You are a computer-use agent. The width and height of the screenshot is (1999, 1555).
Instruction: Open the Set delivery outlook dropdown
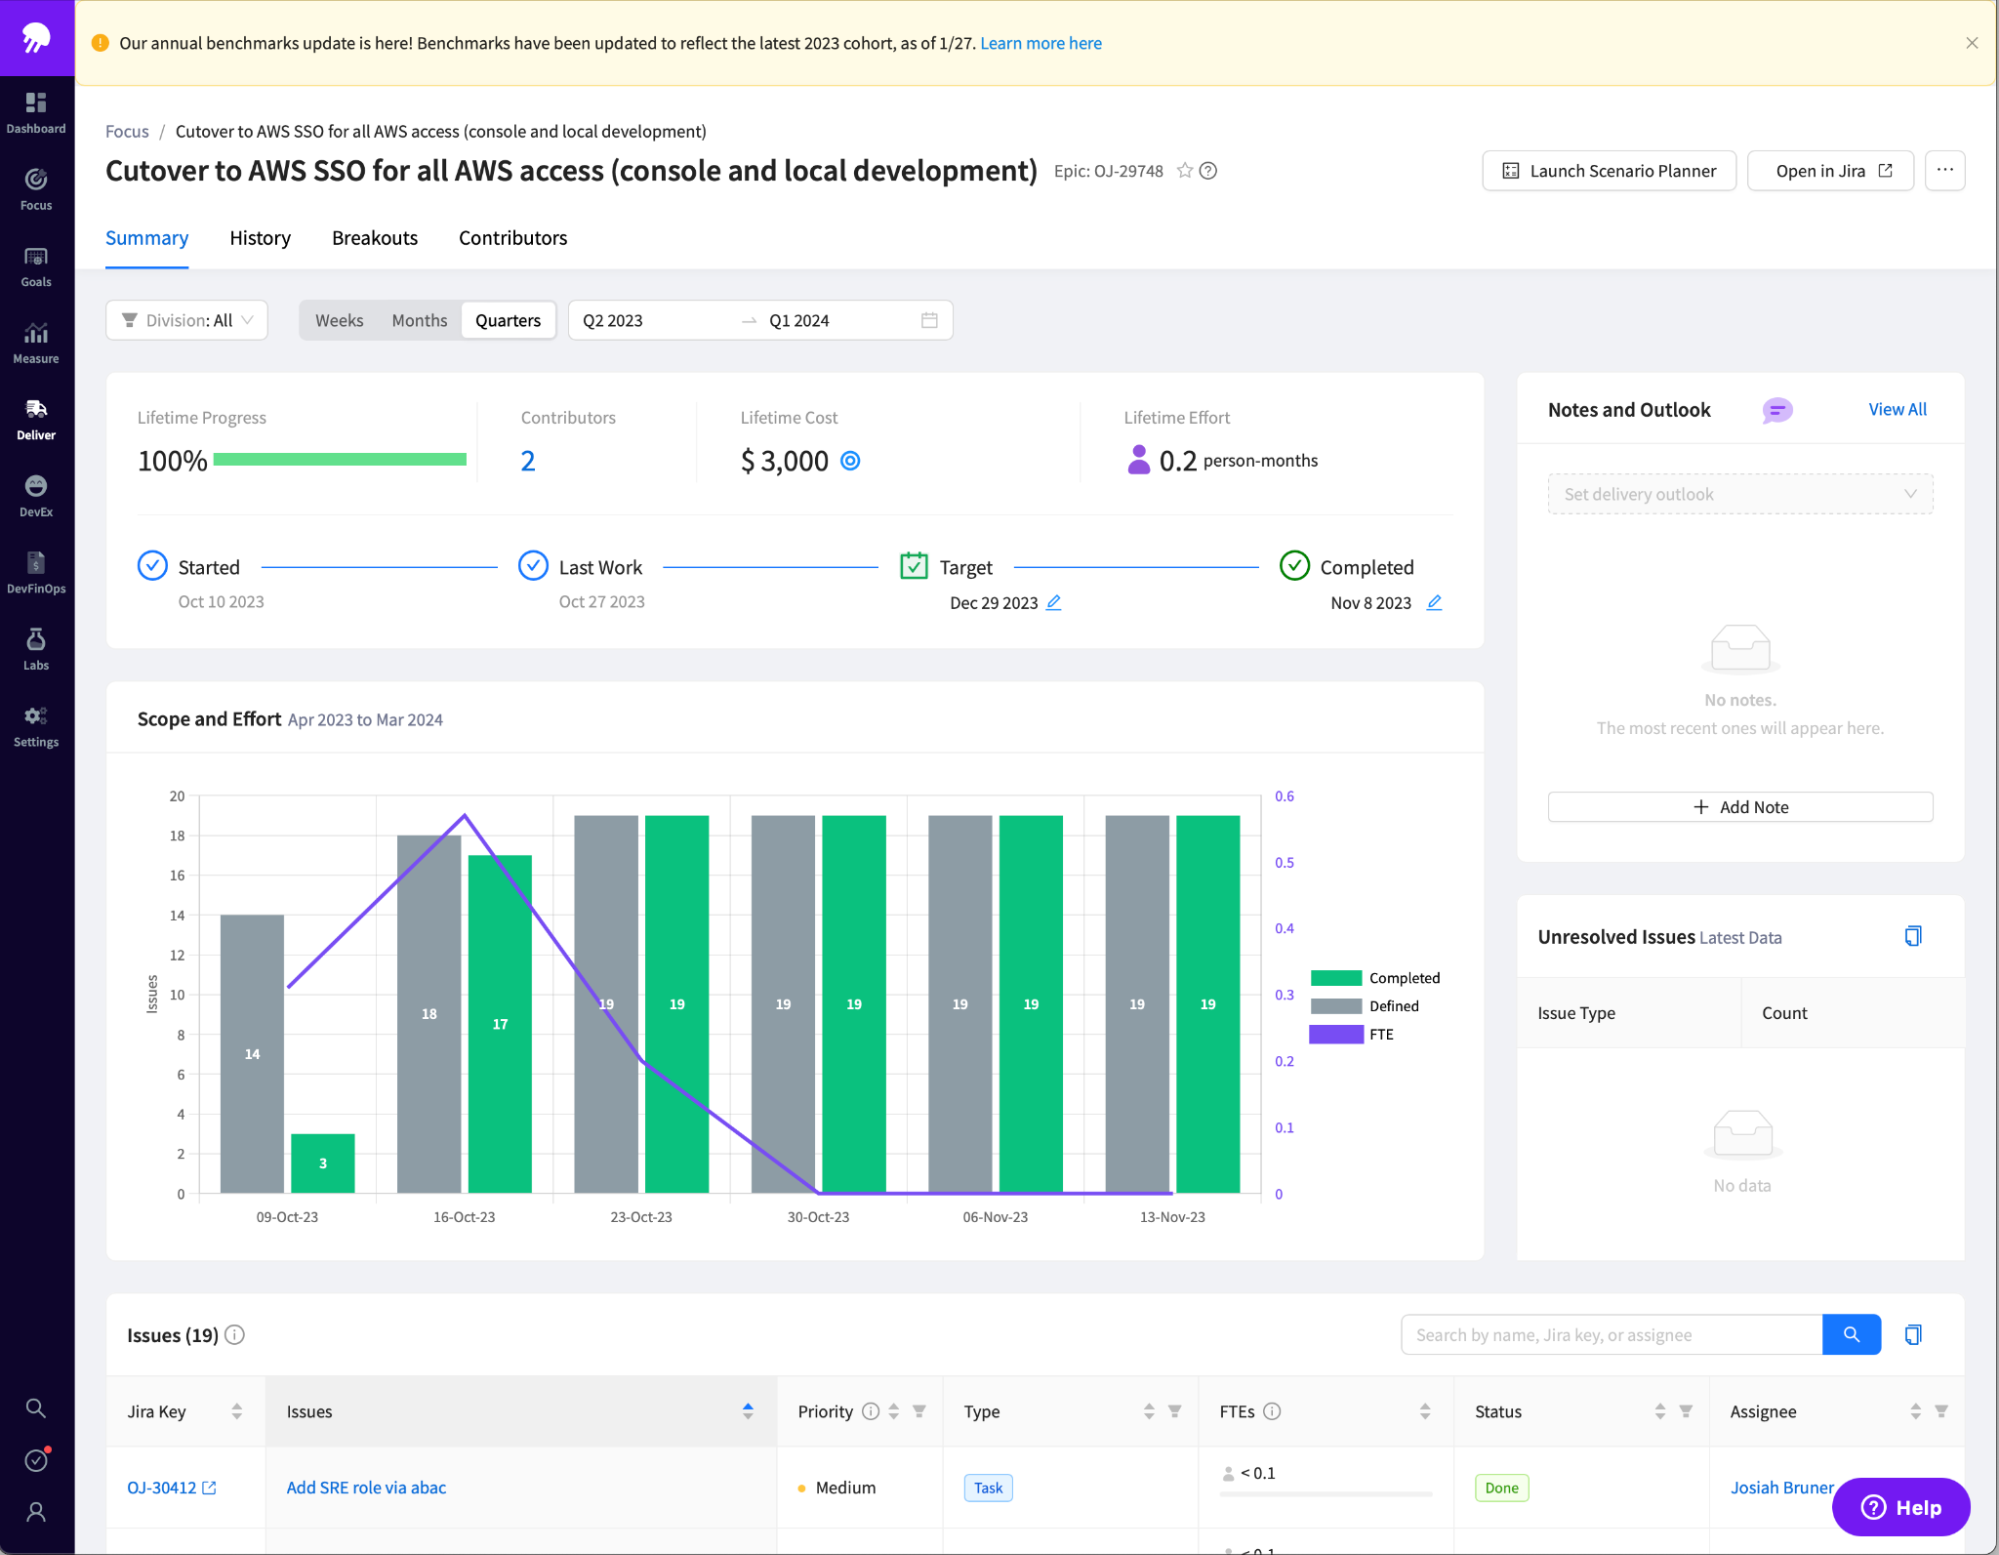pyautogui.click(x=1739, y=494)
